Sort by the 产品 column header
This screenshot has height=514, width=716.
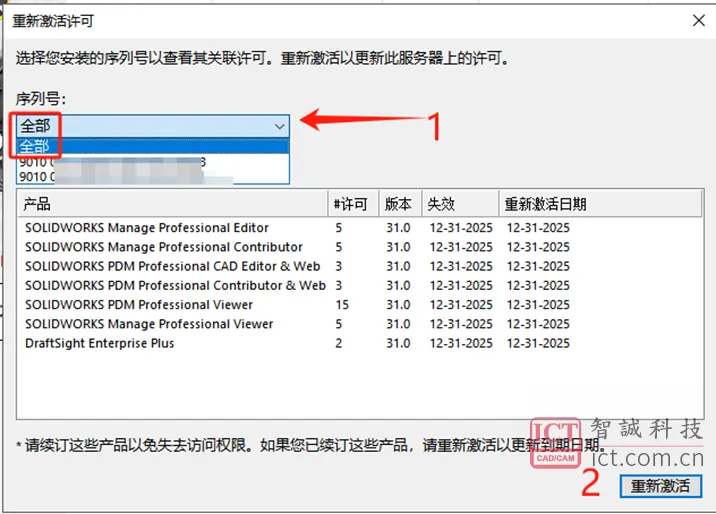[x=173, y=204]
